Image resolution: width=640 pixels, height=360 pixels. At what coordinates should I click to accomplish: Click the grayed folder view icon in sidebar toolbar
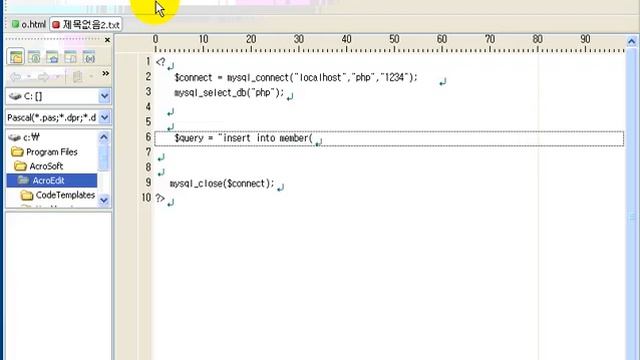pyautogui.click(x=78, y=76)
